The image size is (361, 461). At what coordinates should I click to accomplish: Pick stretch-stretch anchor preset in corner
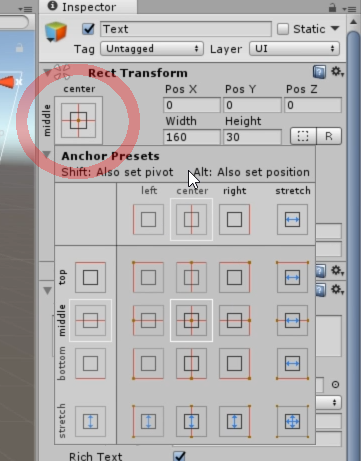[292, 421]
